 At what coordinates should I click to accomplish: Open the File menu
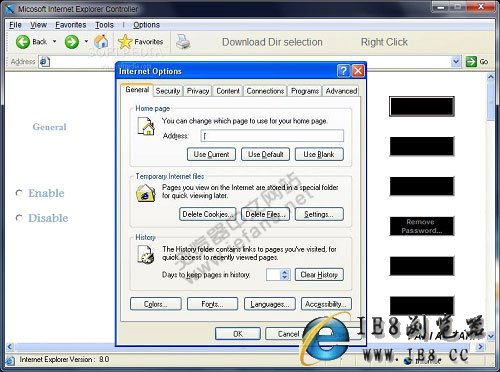(x=15, y=25)
